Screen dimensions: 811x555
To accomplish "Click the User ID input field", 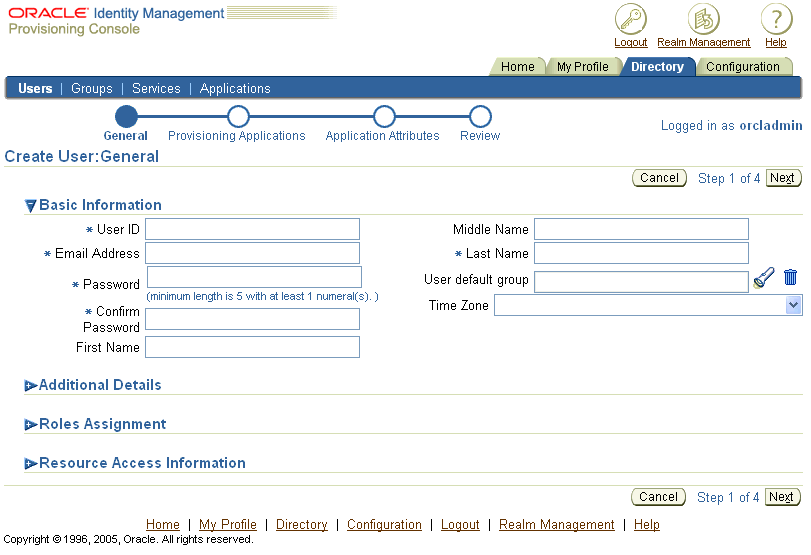I will click(x=252, y=230).
